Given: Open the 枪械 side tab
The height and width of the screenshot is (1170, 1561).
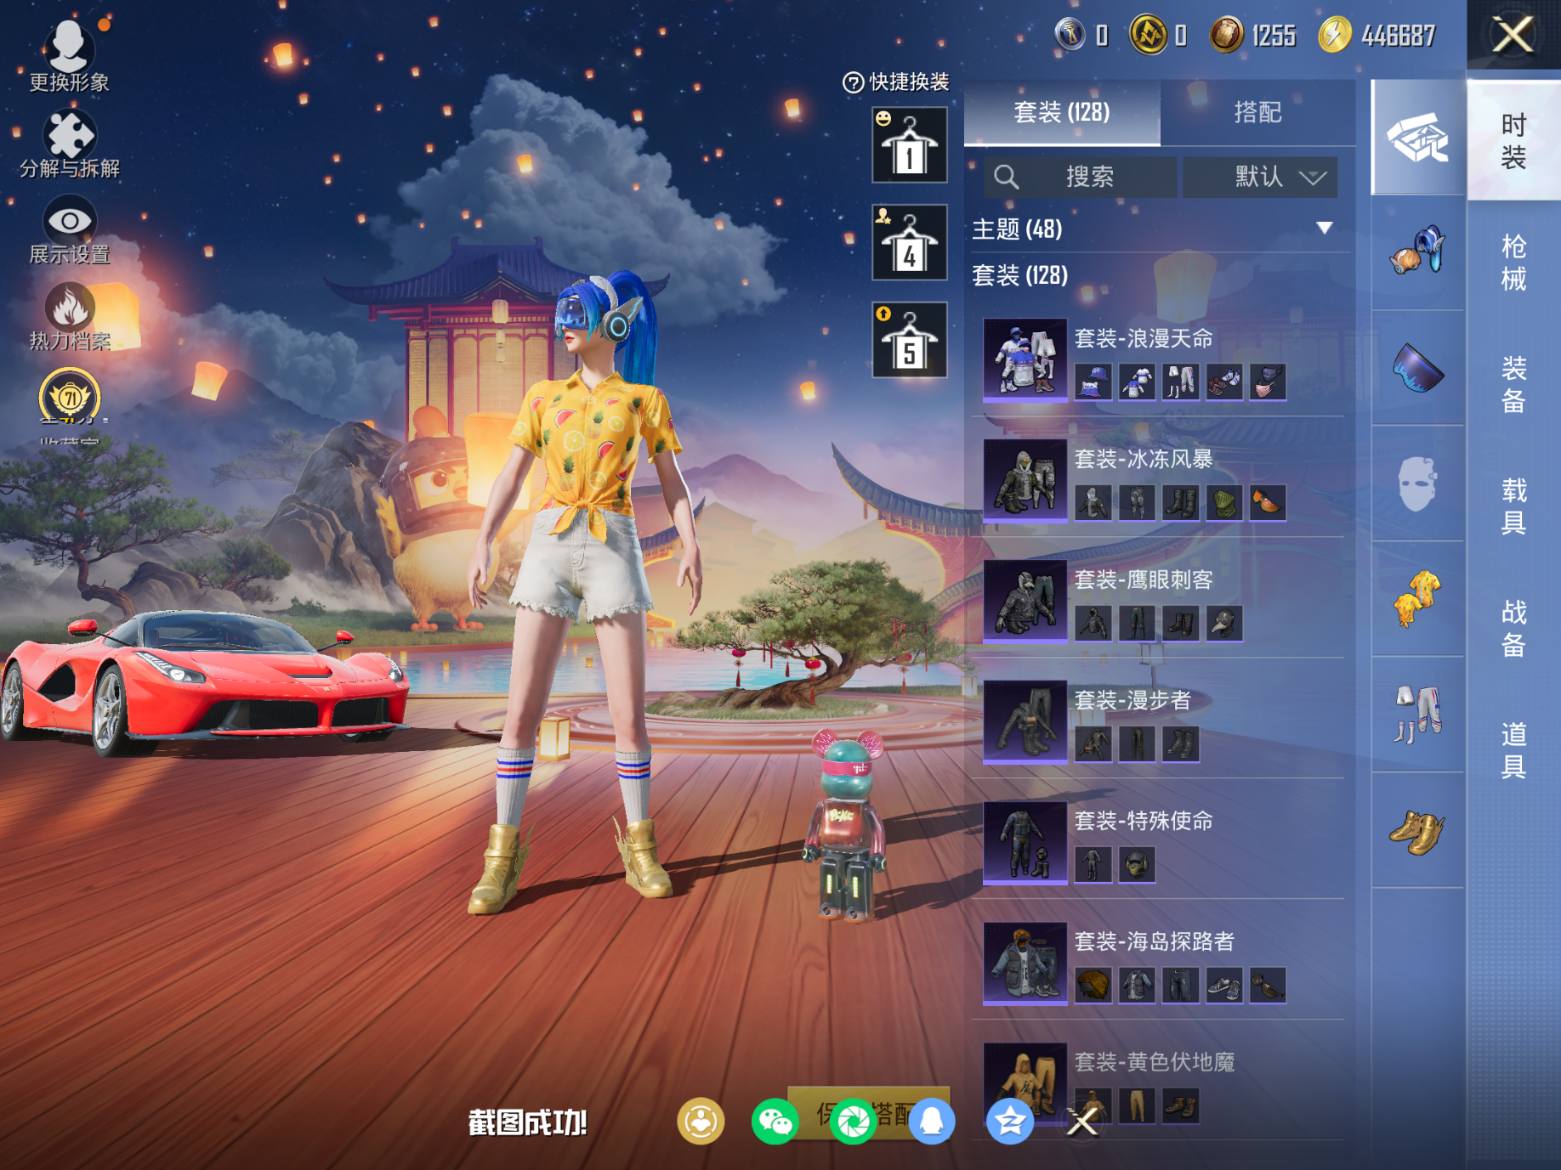Looking at the screenshot, I should [1513, 262].
